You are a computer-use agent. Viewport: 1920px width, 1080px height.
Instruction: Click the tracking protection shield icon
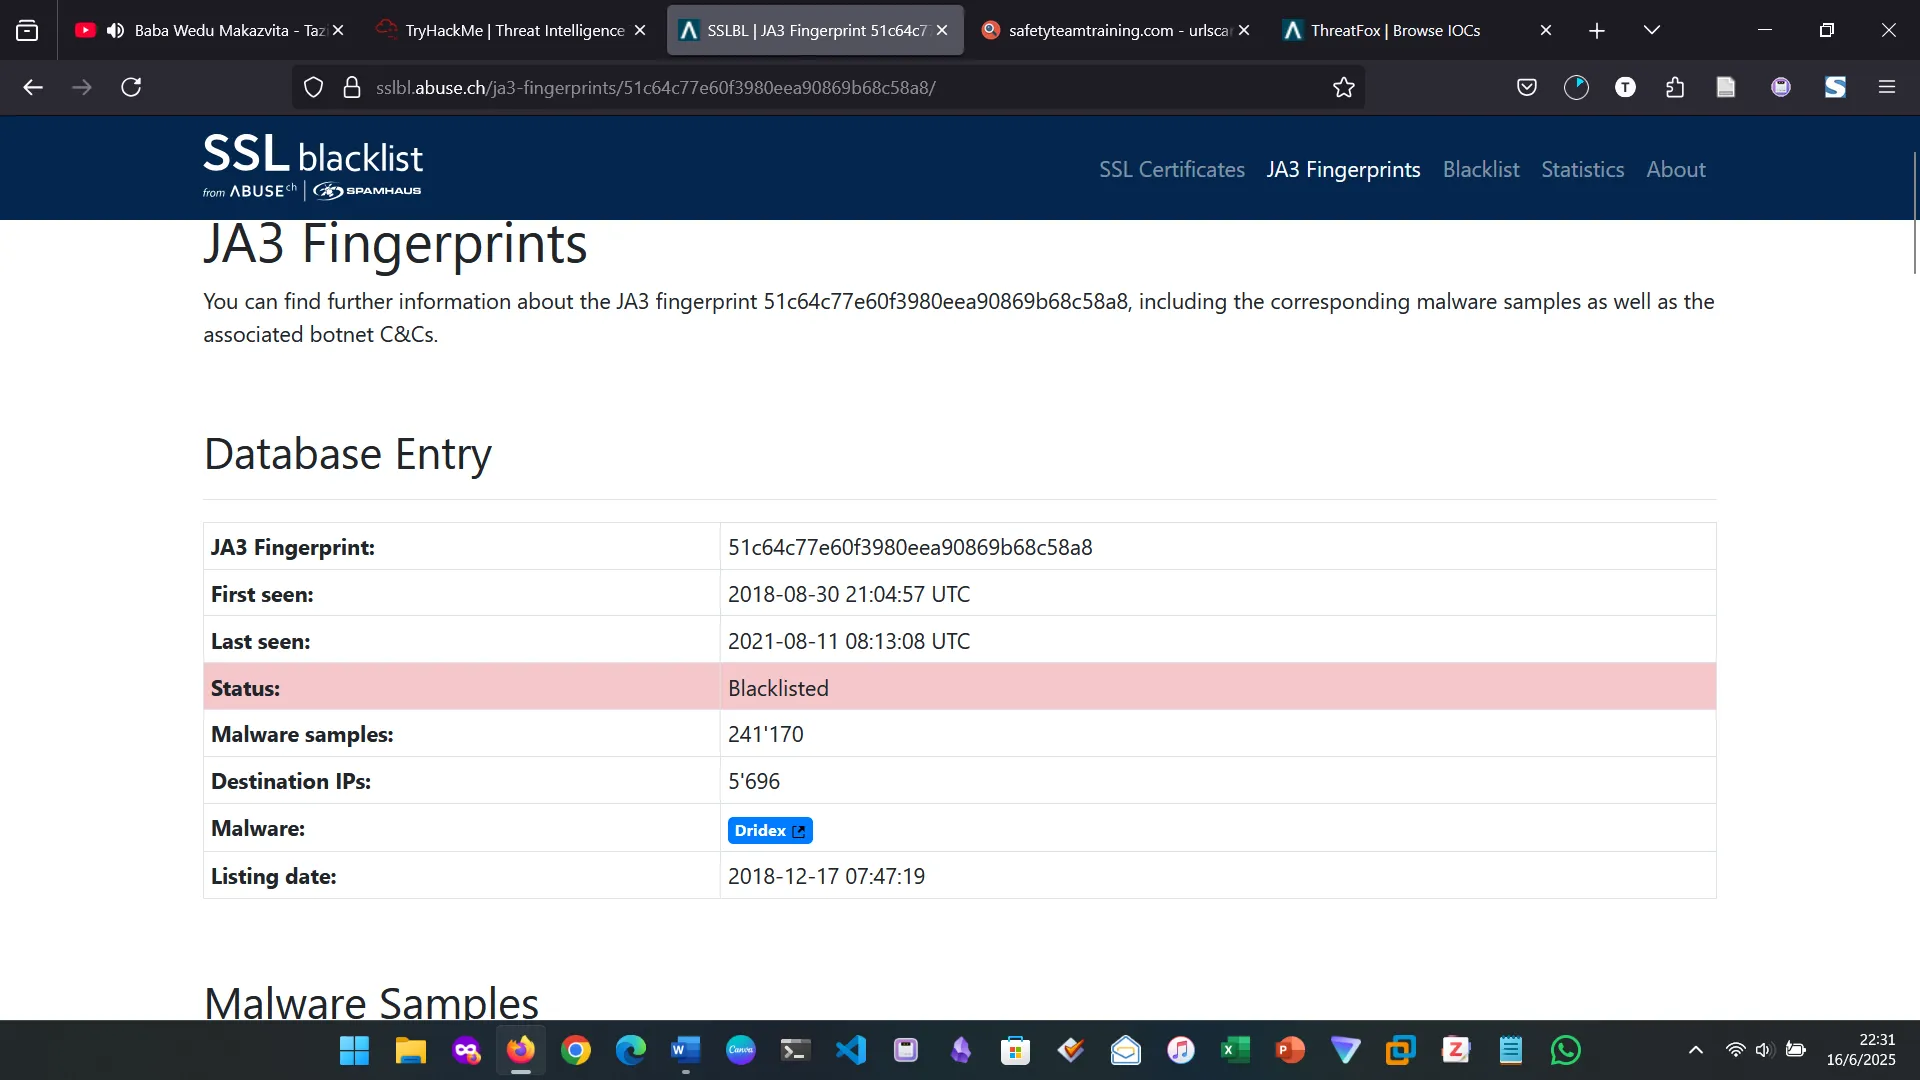coord(313,88)
